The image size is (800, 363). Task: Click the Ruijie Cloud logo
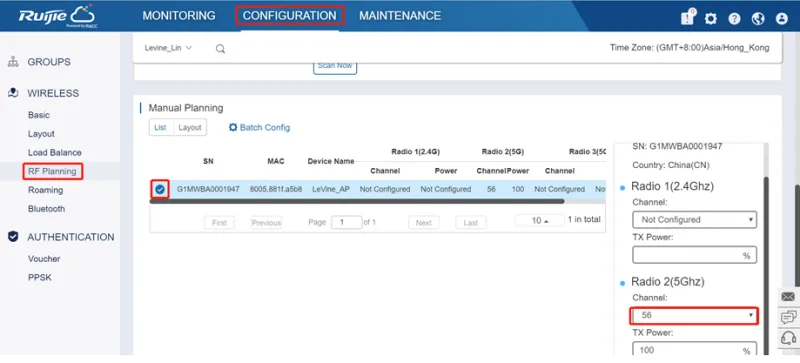[x=57, y=16]
